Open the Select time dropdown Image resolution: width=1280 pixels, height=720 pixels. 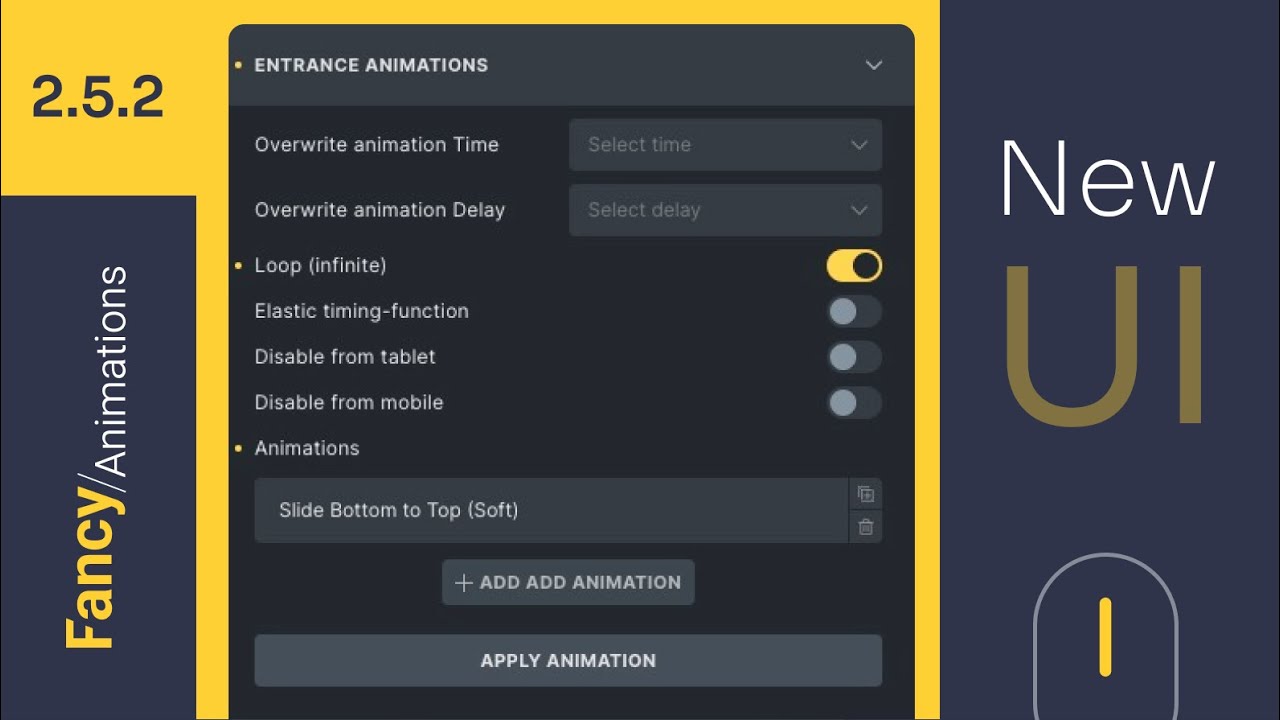pyautogui.click(x=726, y=145)
